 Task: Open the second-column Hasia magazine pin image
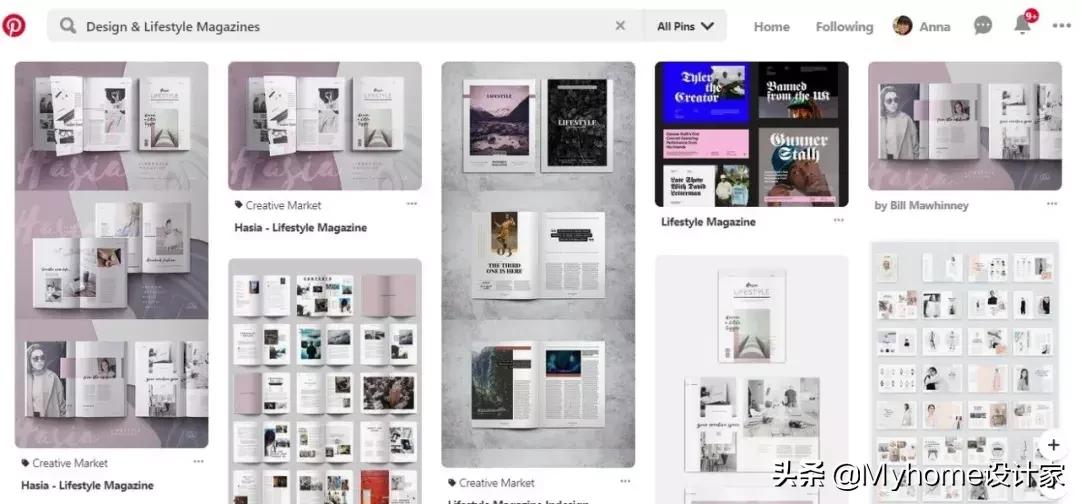click(x=324, y=126)
